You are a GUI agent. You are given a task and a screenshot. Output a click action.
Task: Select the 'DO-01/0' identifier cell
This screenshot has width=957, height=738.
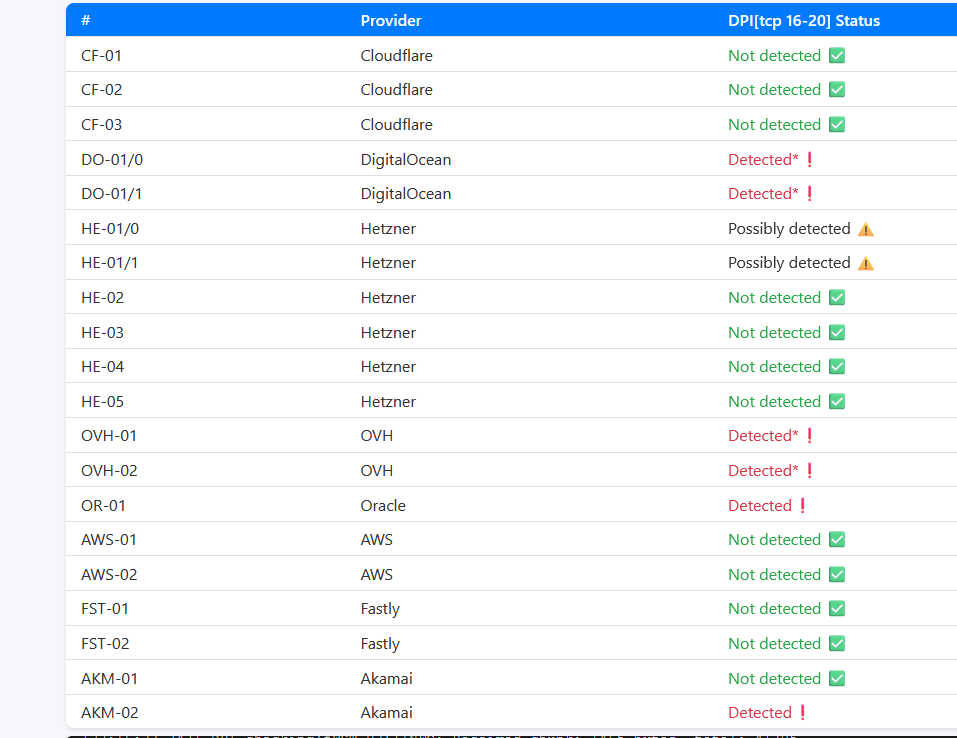[112, 159]
